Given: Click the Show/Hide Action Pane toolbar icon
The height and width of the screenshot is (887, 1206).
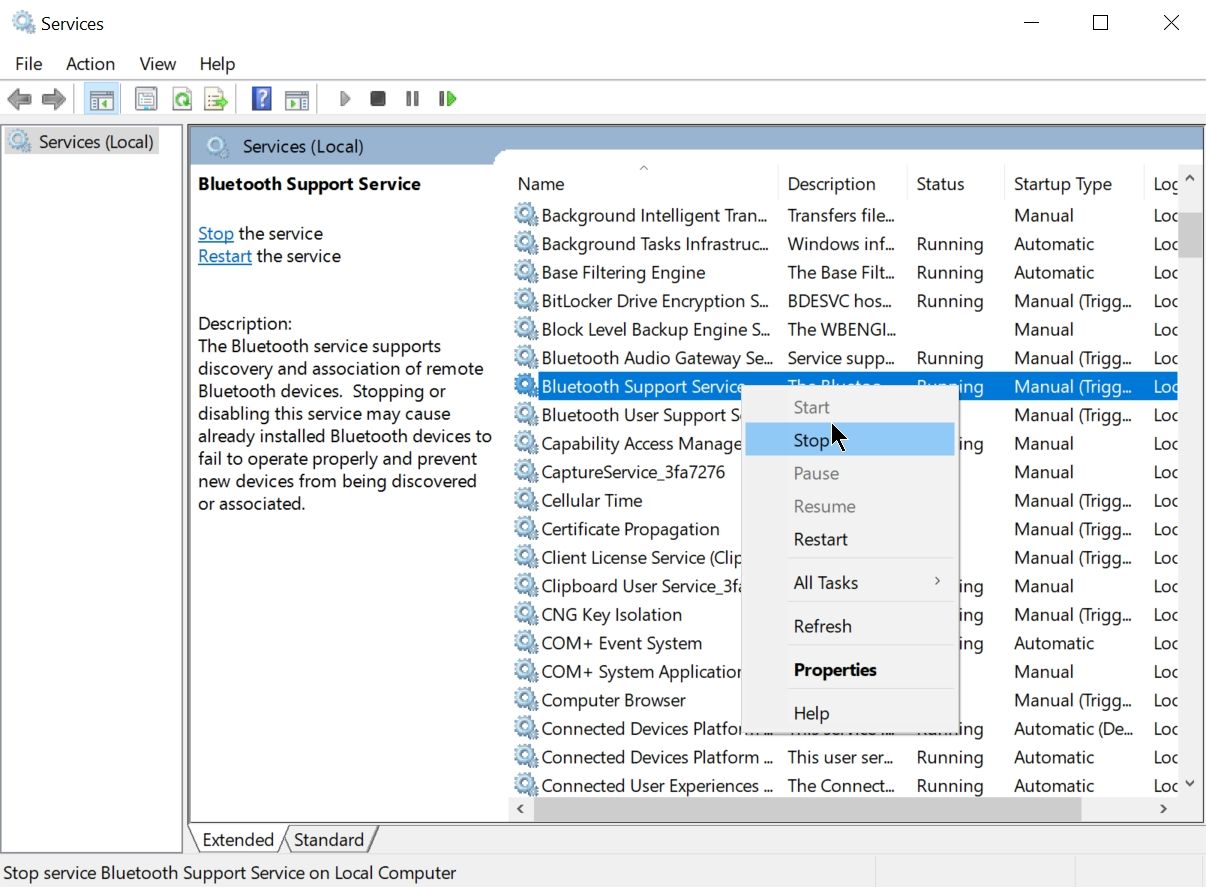Looking at the screenshot, I should (x=296, y=99).
